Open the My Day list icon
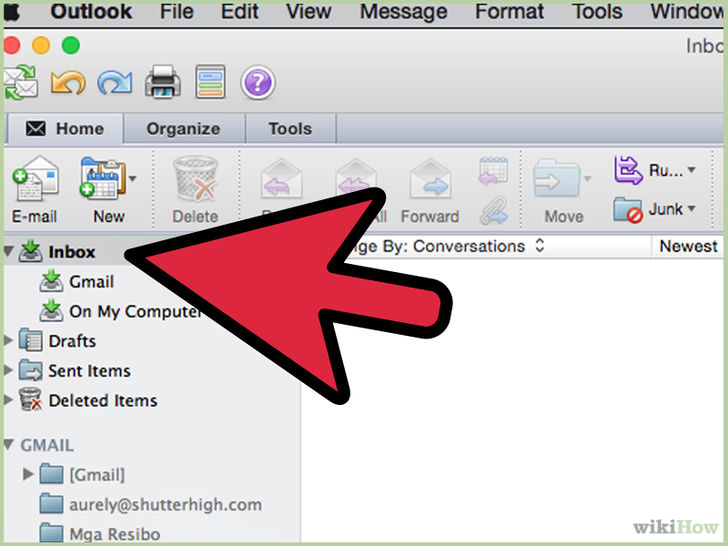The image size is (728, 546). click(210, 82)
